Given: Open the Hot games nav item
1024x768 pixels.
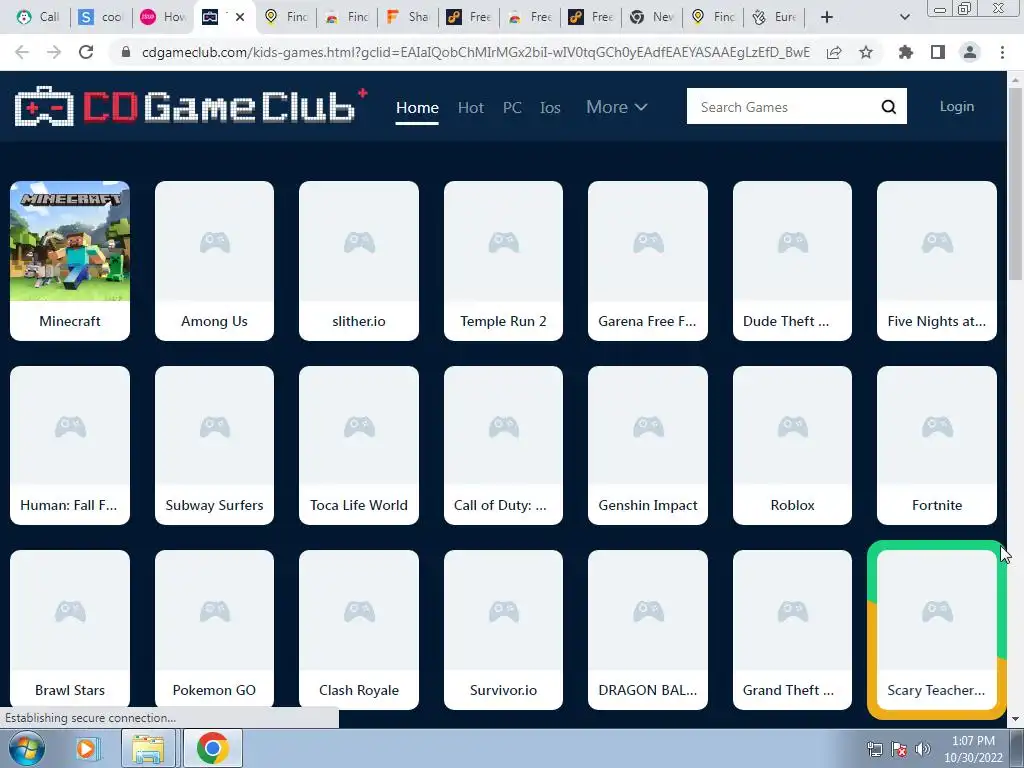Looking at the screenshot, I should click(x=471, y=107).
